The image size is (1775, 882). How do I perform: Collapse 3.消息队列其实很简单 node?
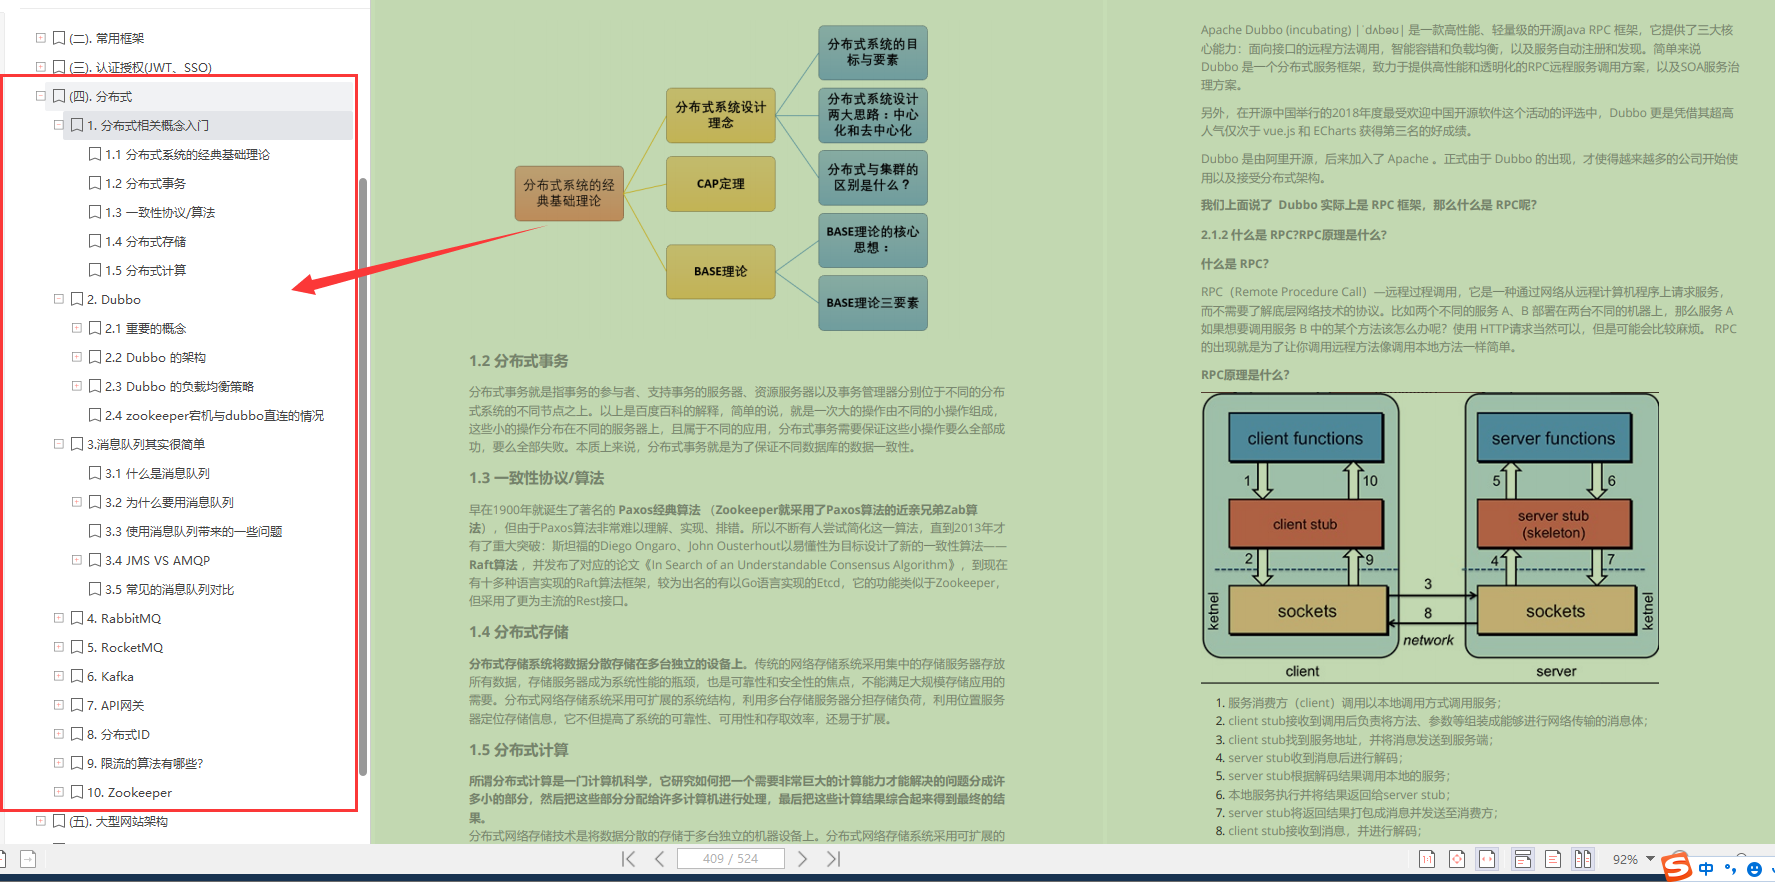59,444
